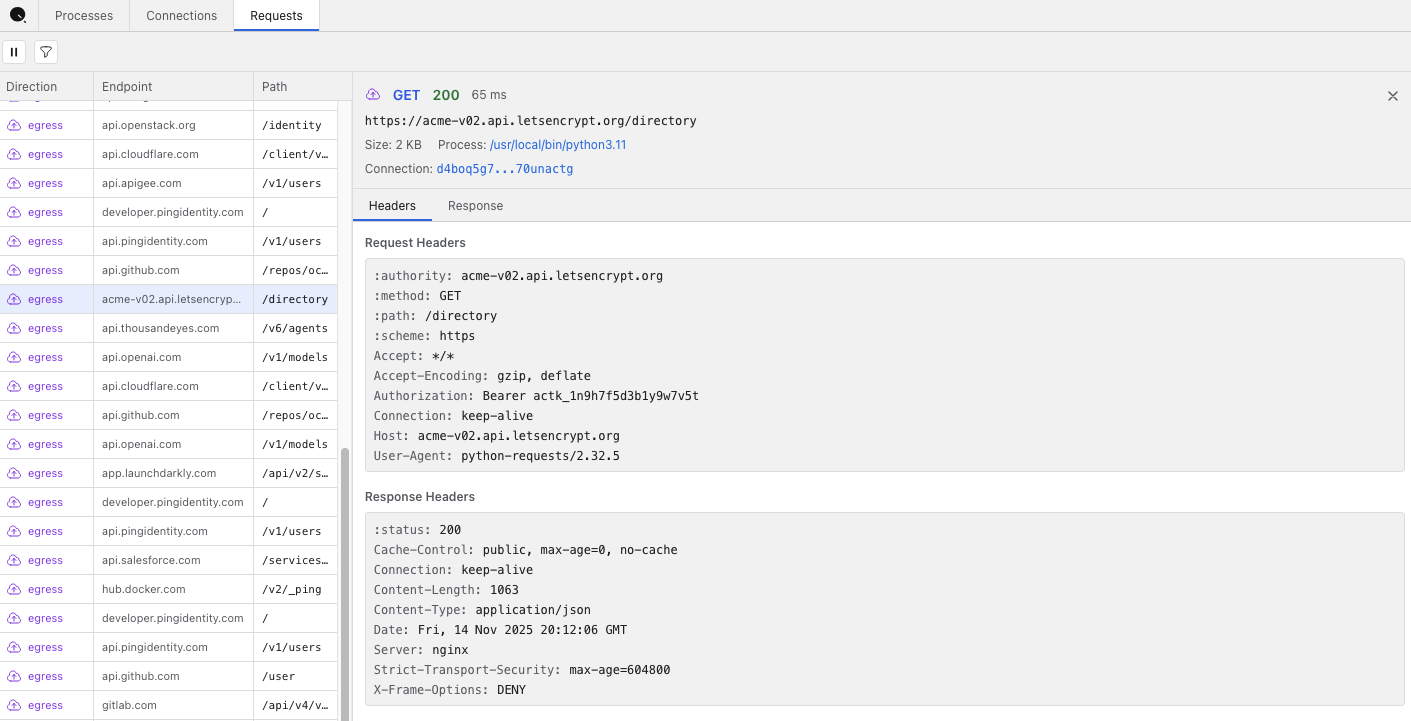The image size is (1411, 721).
Task: Click the egress icon on hub.docker.com row
Action: pos(14,590)
